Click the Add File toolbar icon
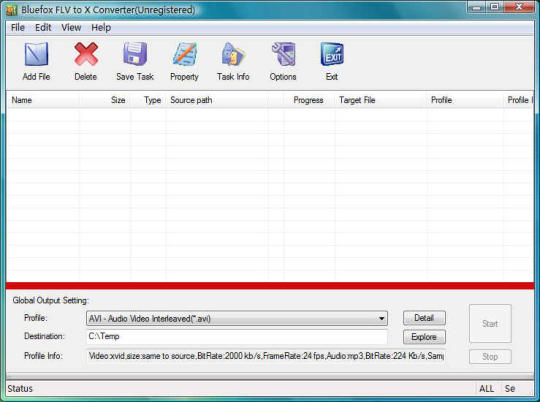The height and width of the screenshot is (402, 540). click(36, 54)
